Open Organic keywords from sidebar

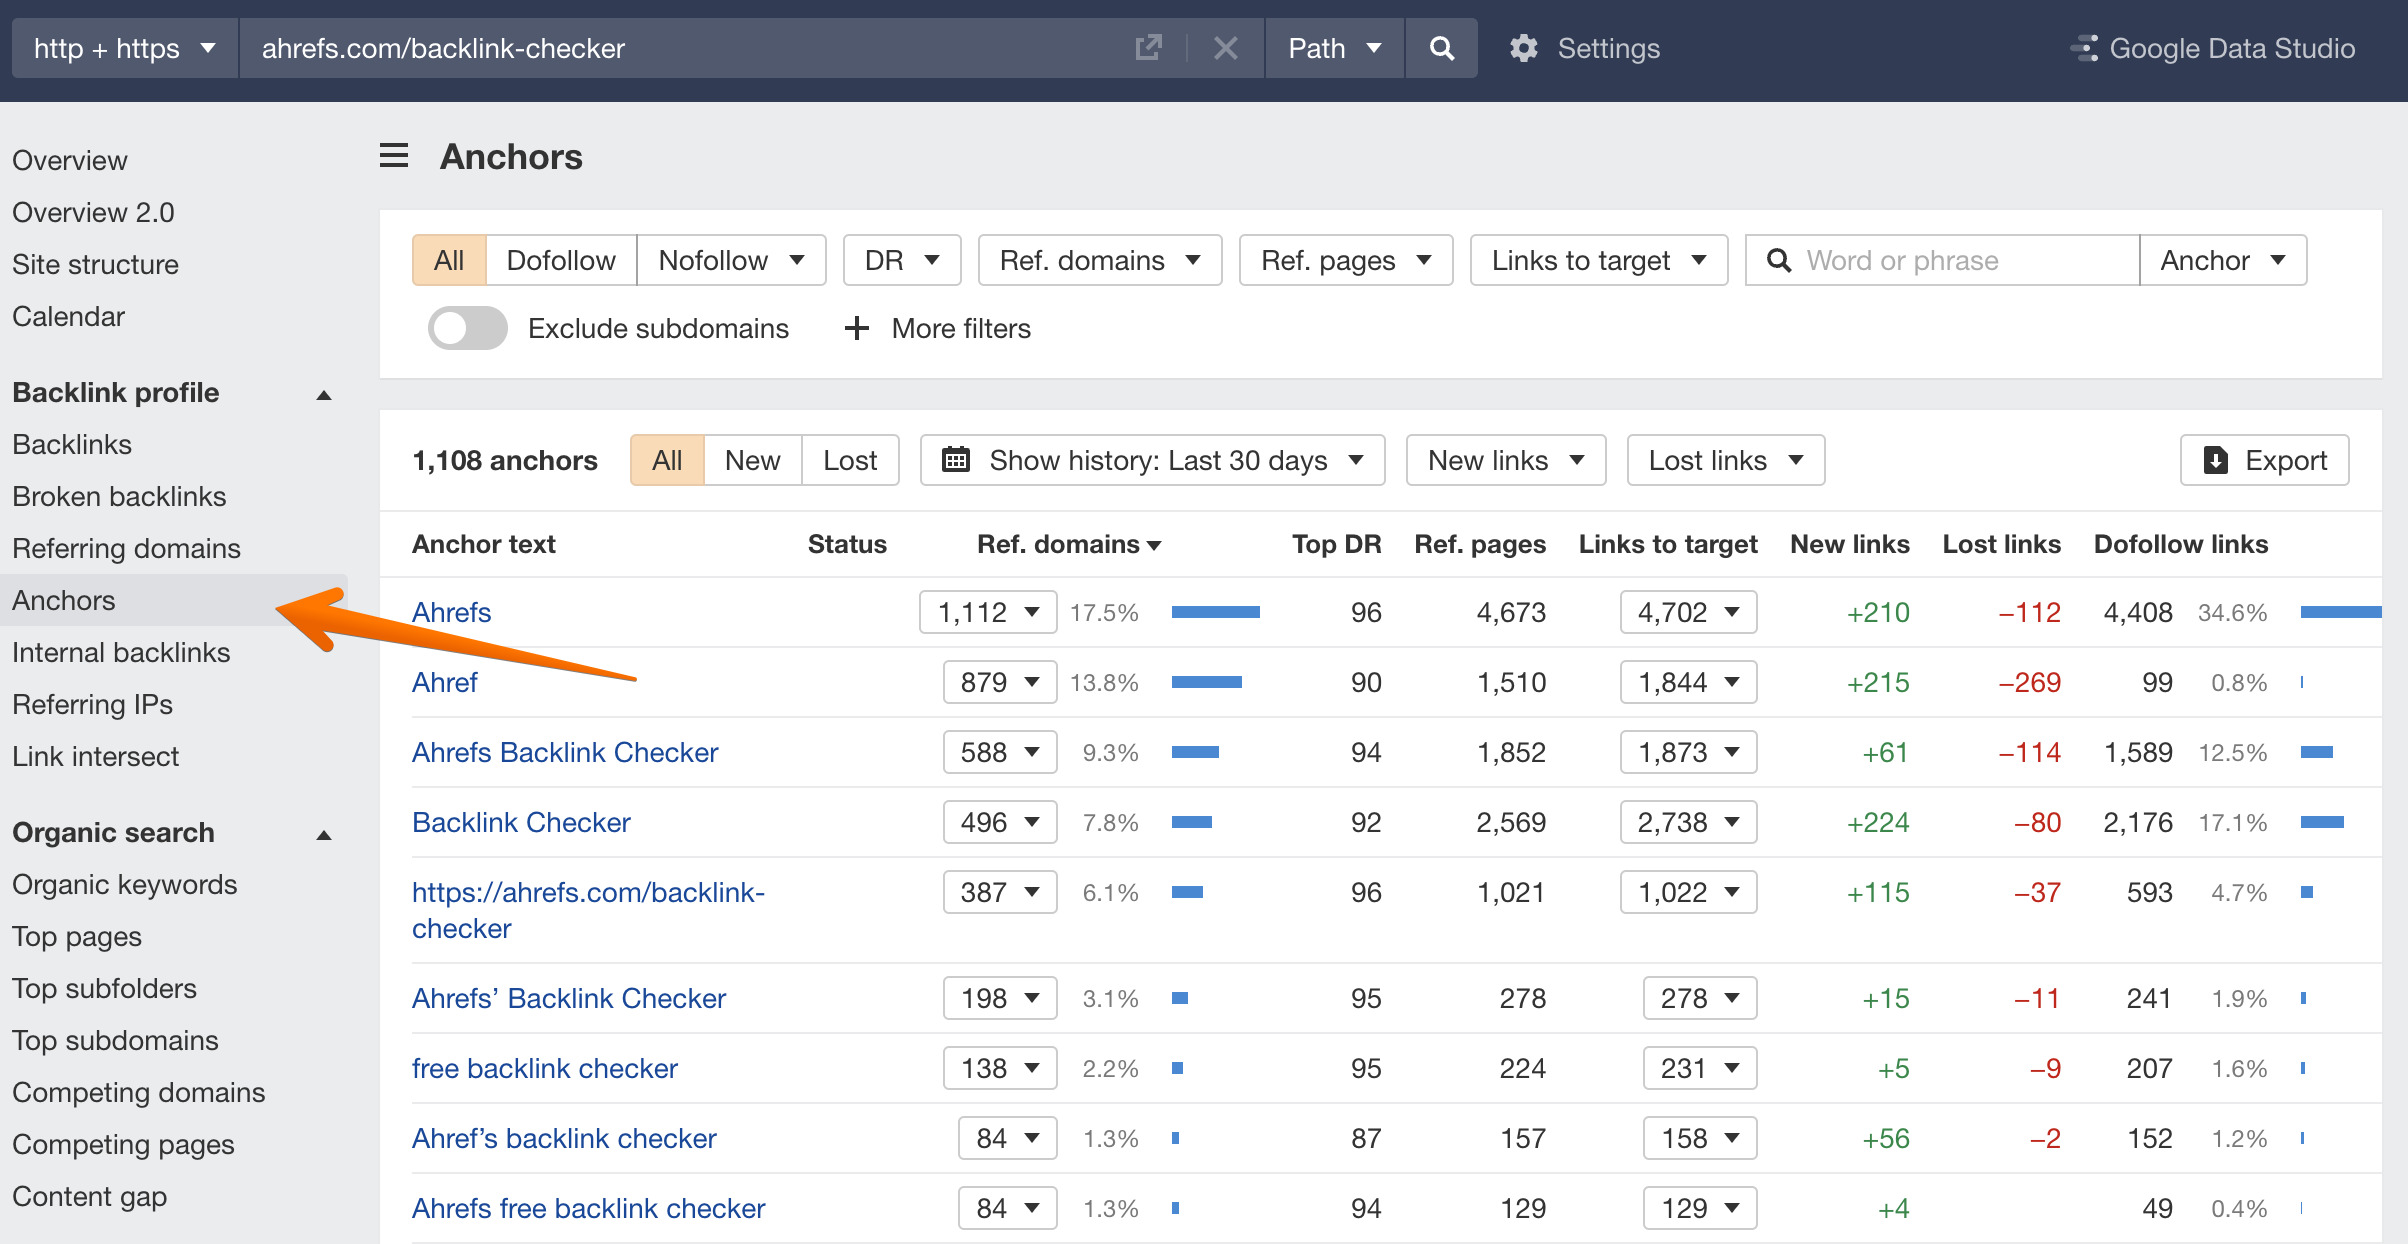(124, 884)
